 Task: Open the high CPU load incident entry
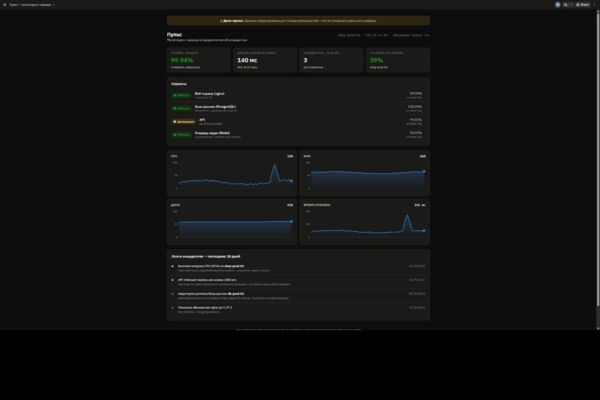298,268
